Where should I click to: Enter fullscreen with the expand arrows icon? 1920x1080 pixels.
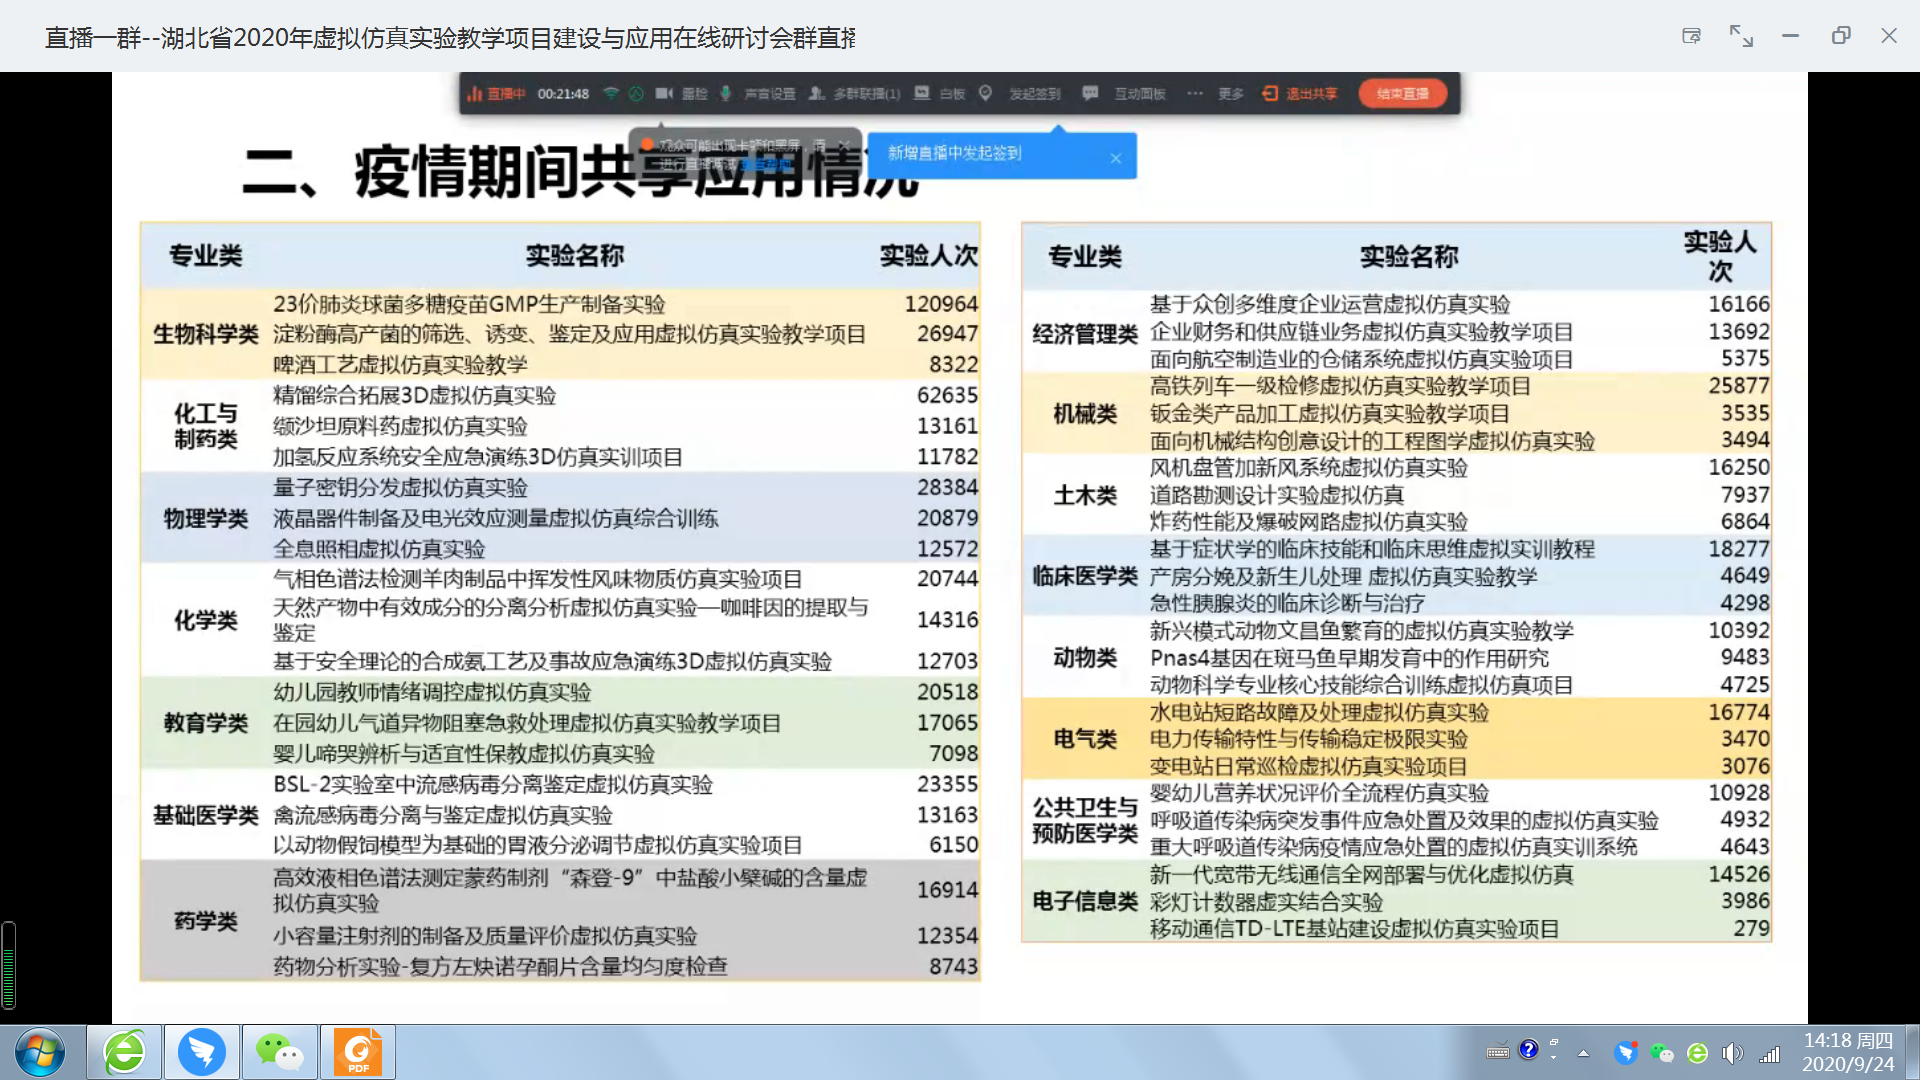pyautogui.click(x=1741, y=36)
